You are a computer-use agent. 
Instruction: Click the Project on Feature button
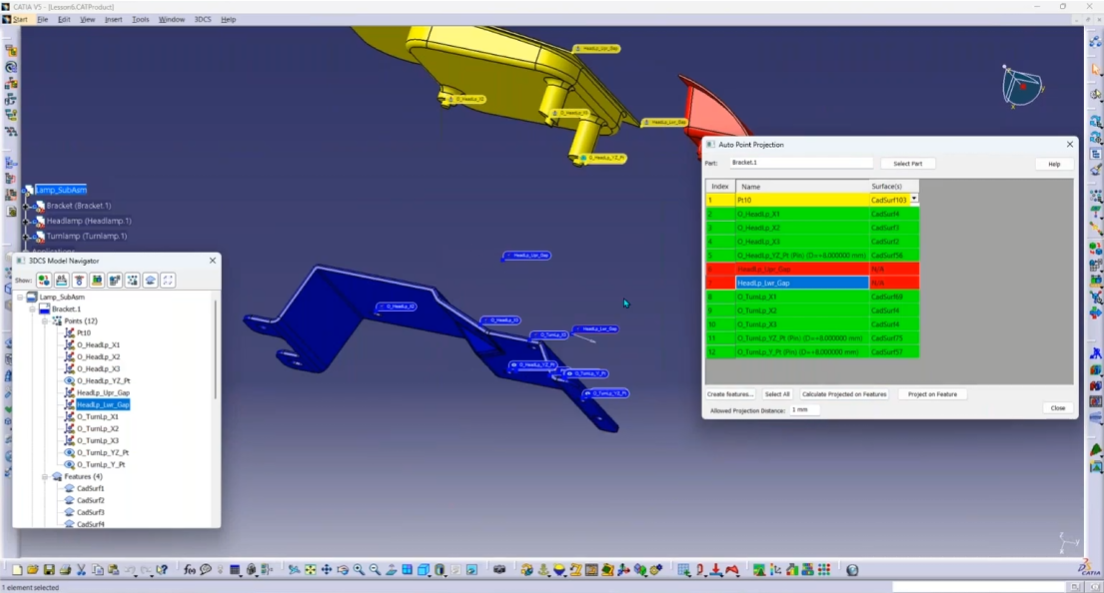click(932, 394)
